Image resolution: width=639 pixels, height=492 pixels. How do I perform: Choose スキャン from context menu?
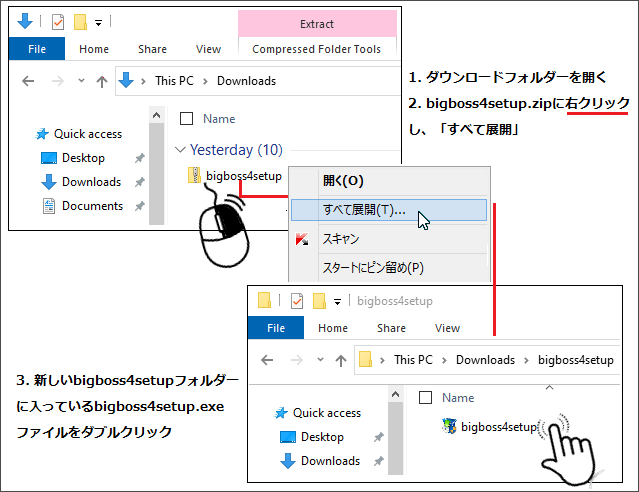(341, 239)
